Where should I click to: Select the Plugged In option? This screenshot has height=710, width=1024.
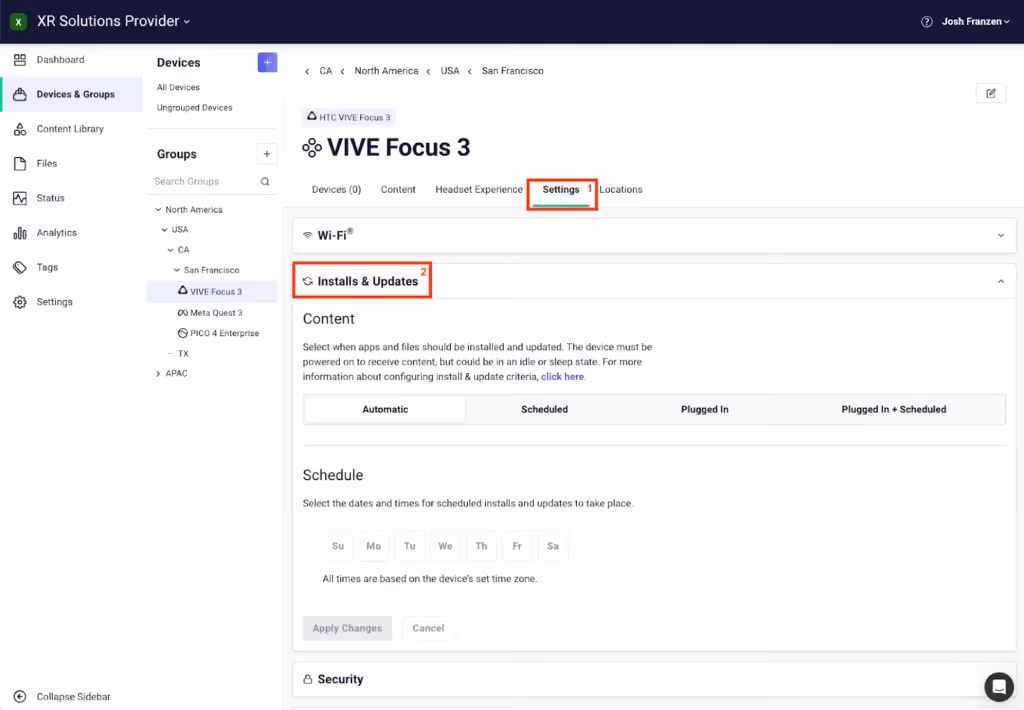tap(705, 410)
